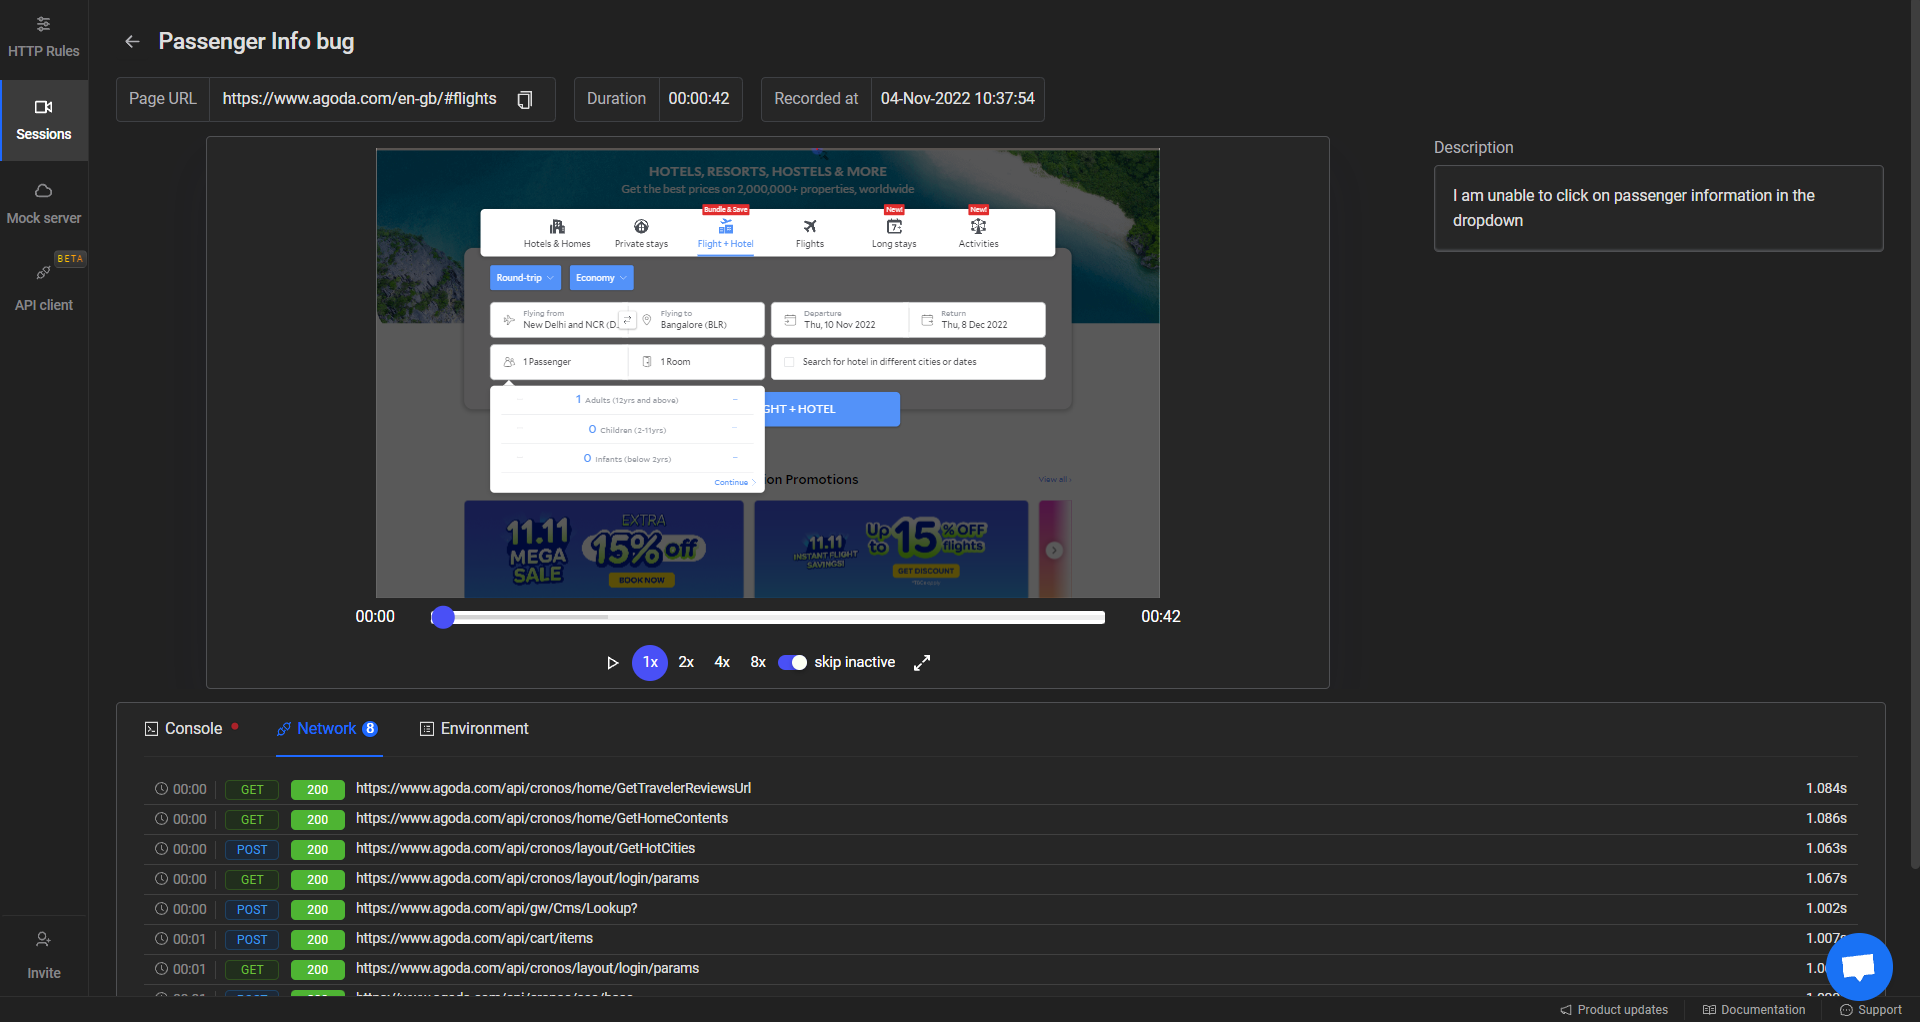Select GetHotCities network request
1920x1022 pixels.
click(1000, 849)
